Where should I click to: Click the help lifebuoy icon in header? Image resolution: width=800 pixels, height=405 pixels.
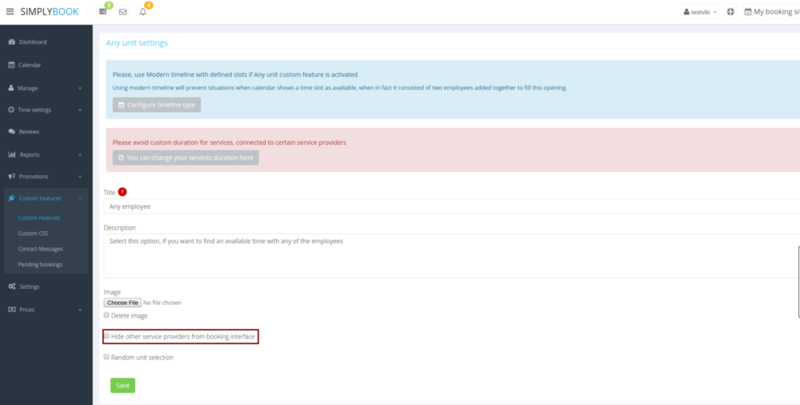(730, 12)
